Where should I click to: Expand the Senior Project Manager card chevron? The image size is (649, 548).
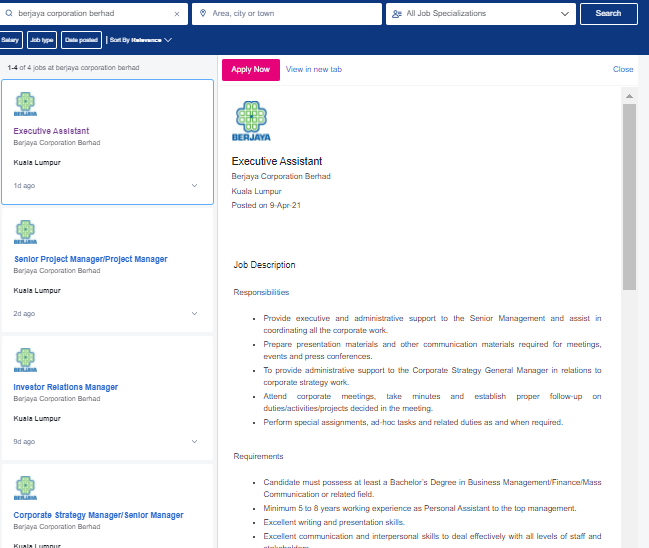point(195,313)
